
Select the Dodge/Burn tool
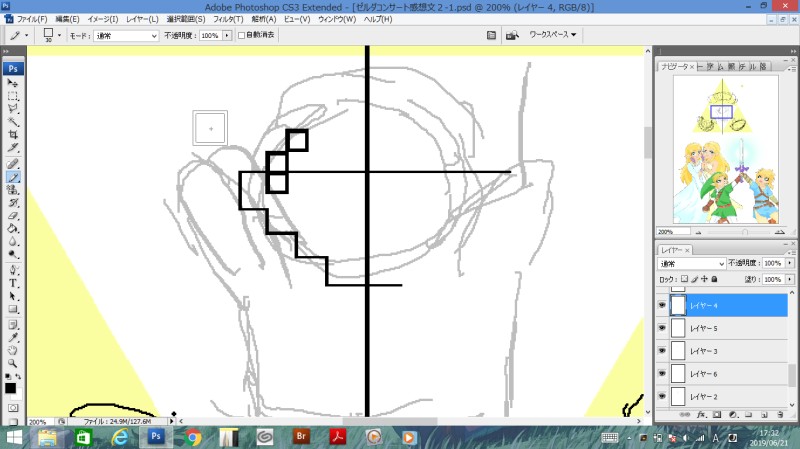click(x=13, y=254)
